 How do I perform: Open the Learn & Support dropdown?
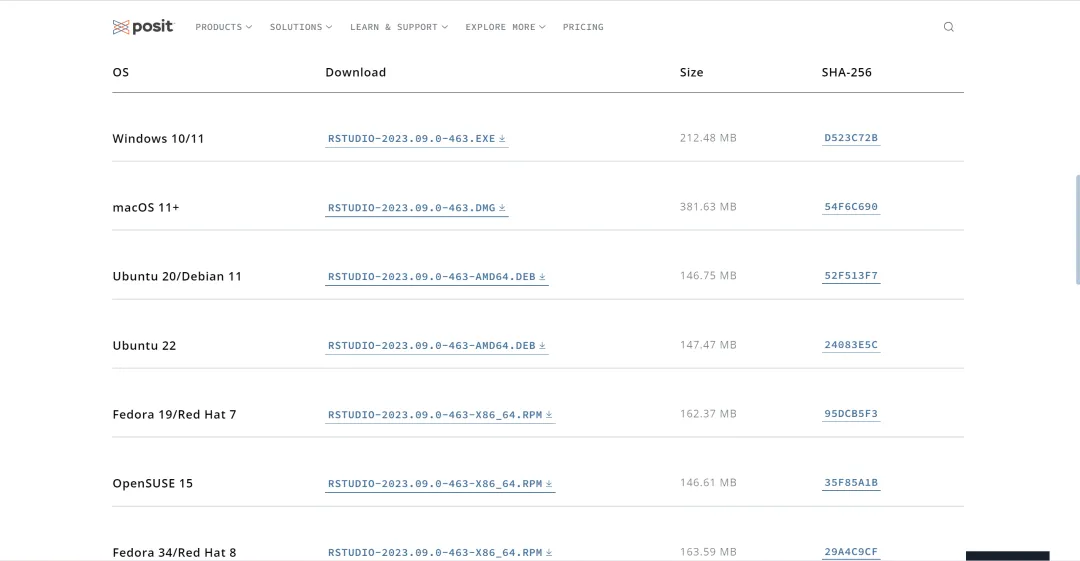(x=399, y=27)
